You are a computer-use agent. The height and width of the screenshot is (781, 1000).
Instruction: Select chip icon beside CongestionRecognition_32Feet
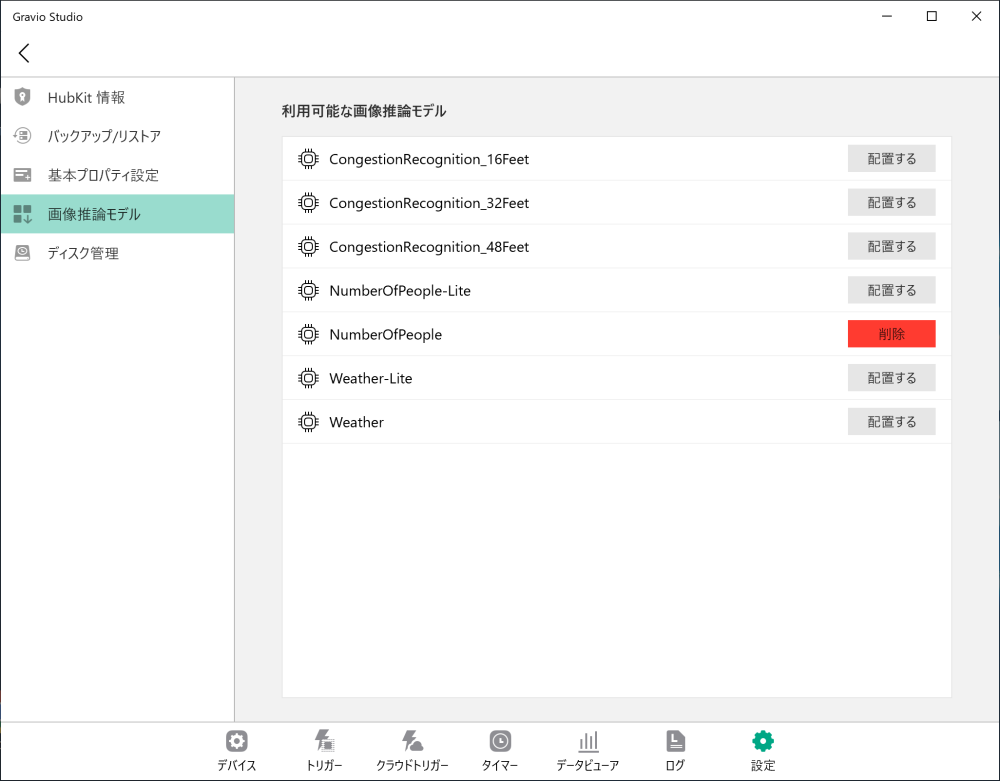pyautogui.click(x=308, y=203)
